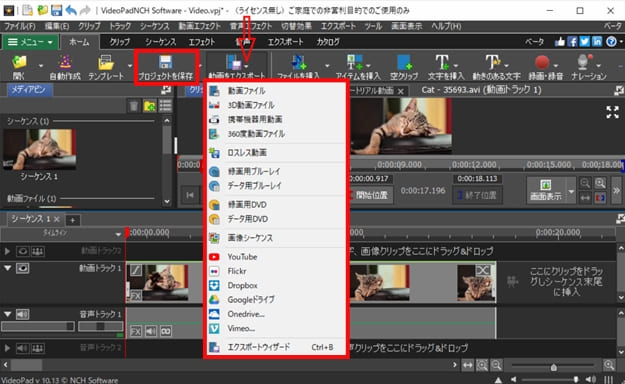Click 開始位置 set start button
This screenshot has height=384, width=625.
coord(370,195)
